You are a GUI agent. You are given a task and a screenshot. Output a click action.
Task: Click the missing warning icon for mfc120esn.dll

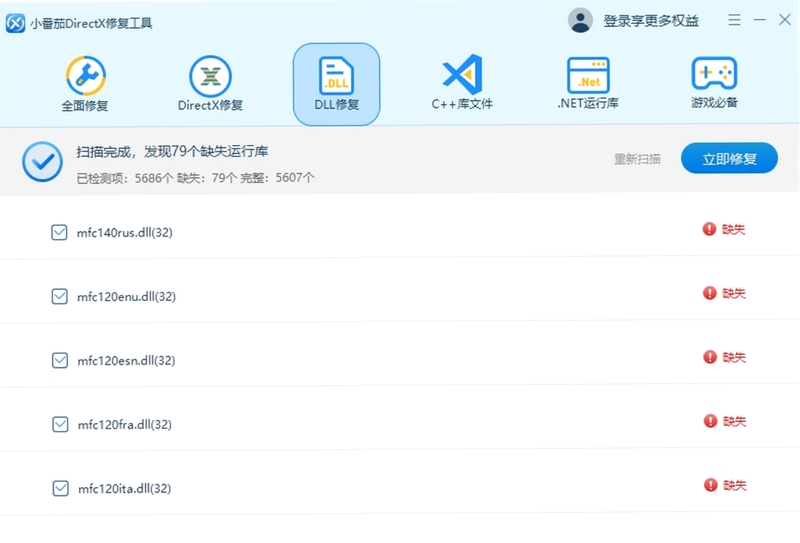[x=710, y=357]
